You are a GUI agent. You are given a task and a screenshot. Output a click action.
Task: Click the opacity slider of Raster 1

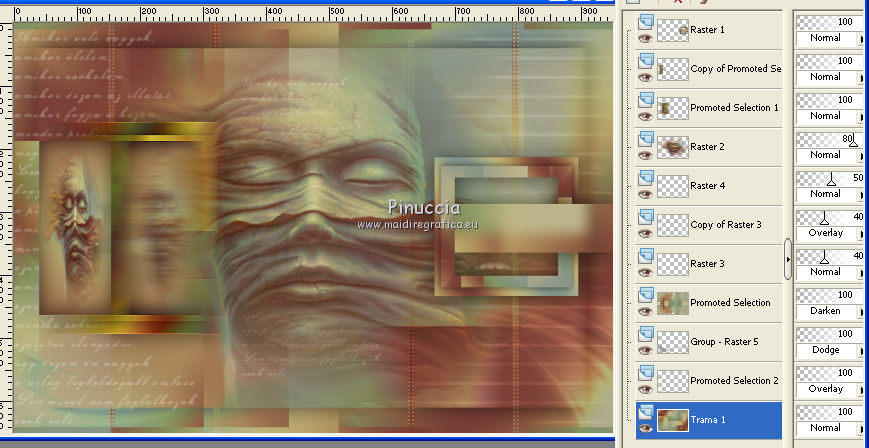830,22
